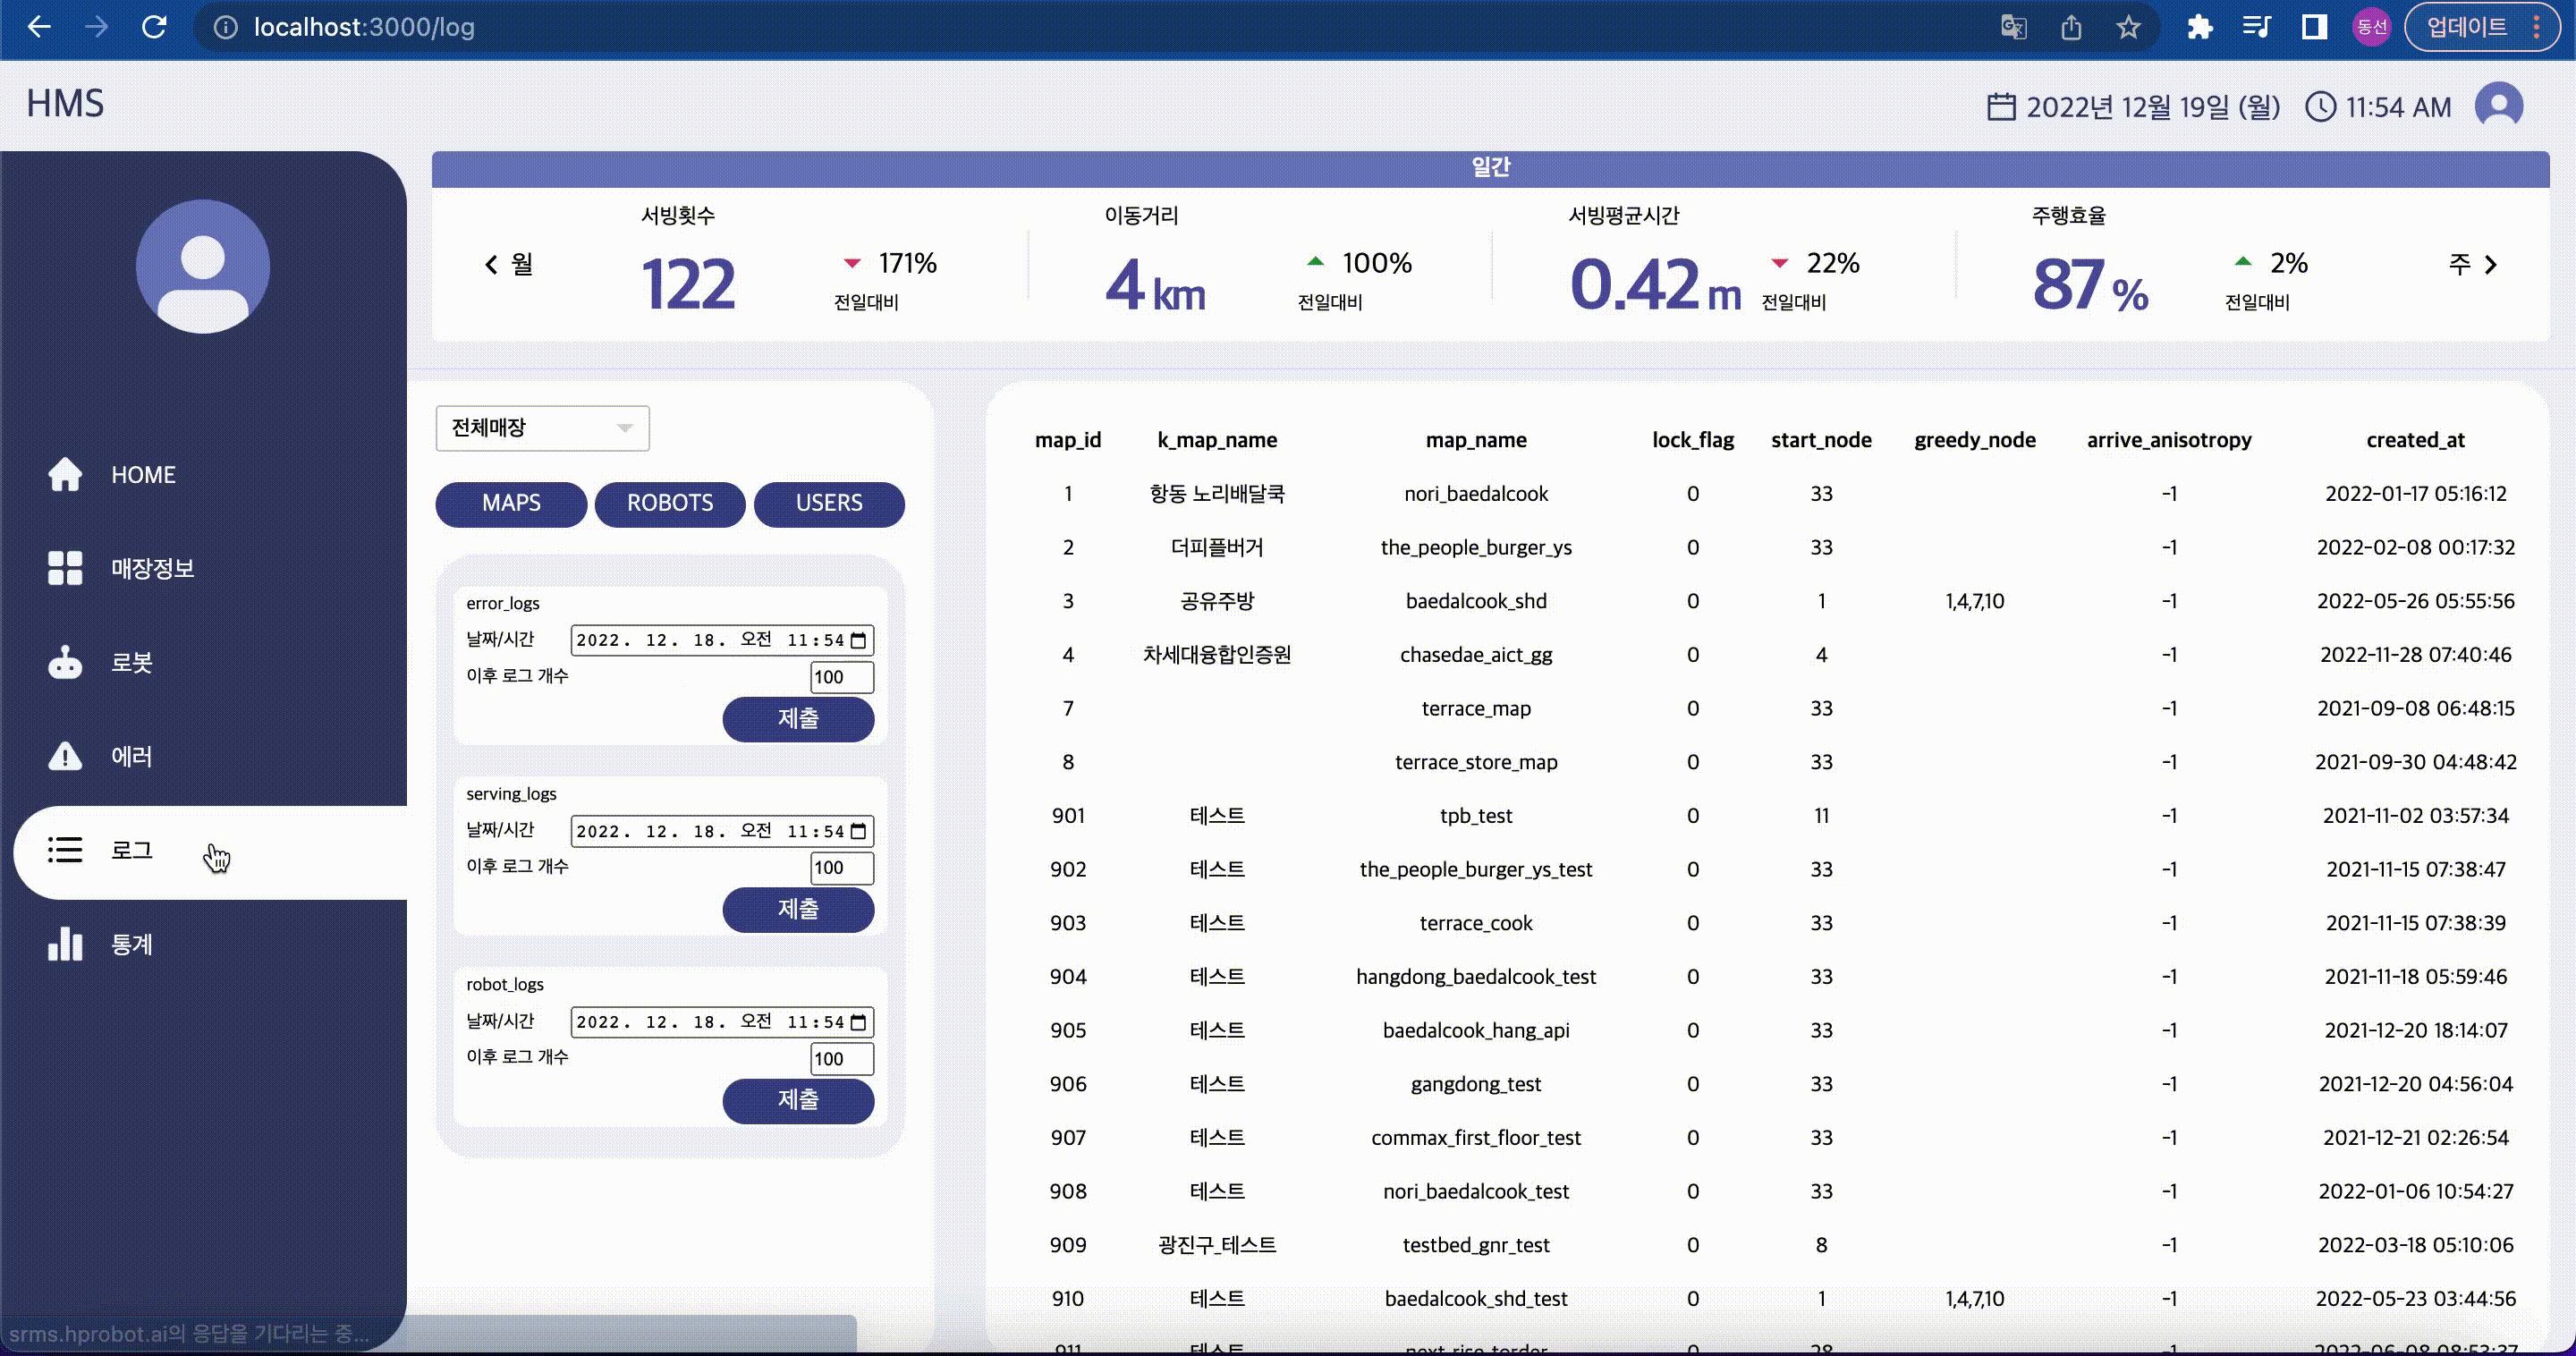Open 매장정보 grid icon in sidebar

click(x=65, y=568)
